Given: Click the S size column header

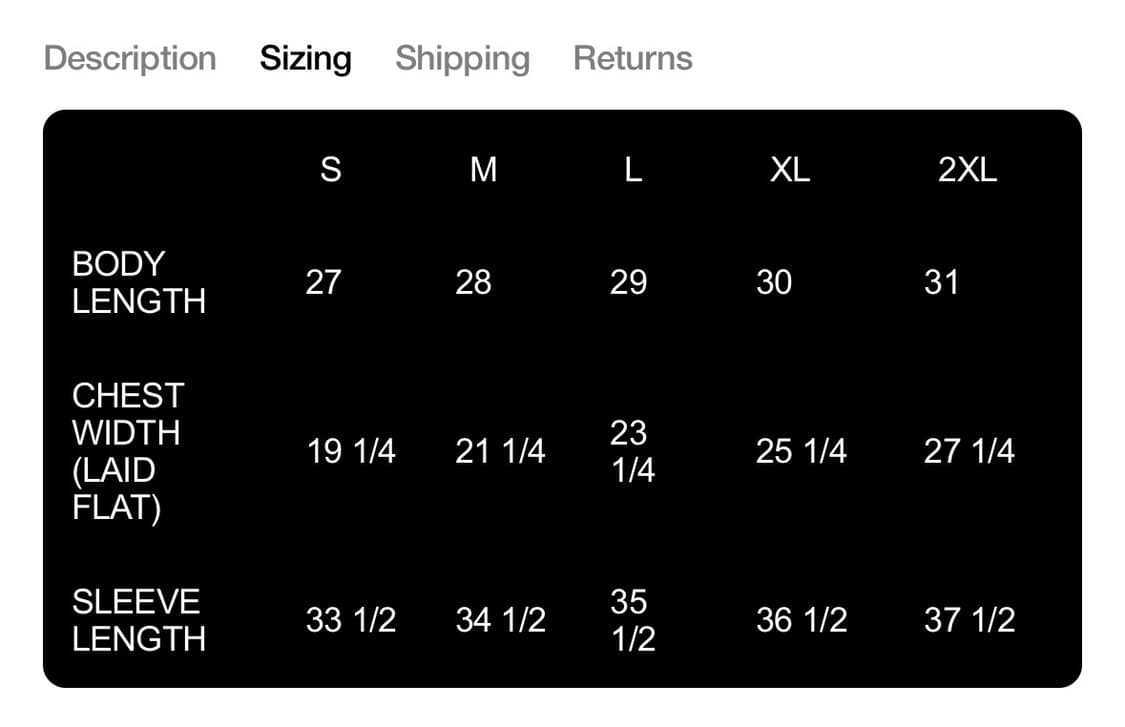Looking at the screenshot, I should [330, 170].
